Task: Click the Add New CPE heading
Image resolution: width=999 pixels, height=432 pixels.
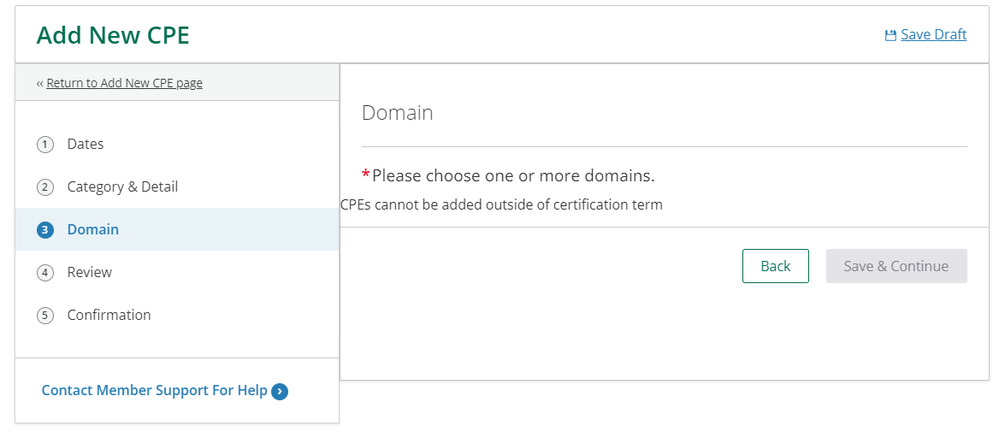Action: (x=113, y=36)
